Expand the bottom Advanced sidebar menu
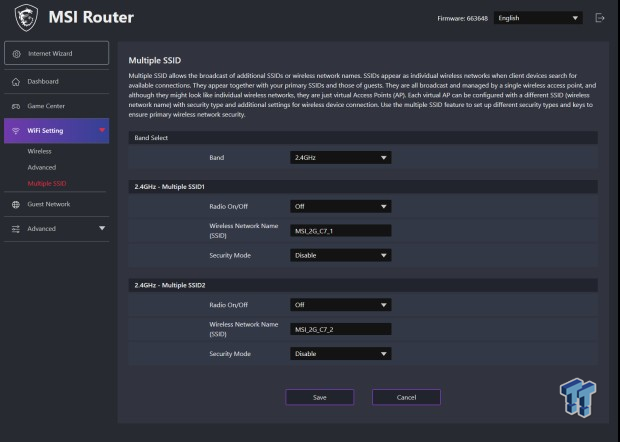The image size is (620, 442). click(57, 229)
